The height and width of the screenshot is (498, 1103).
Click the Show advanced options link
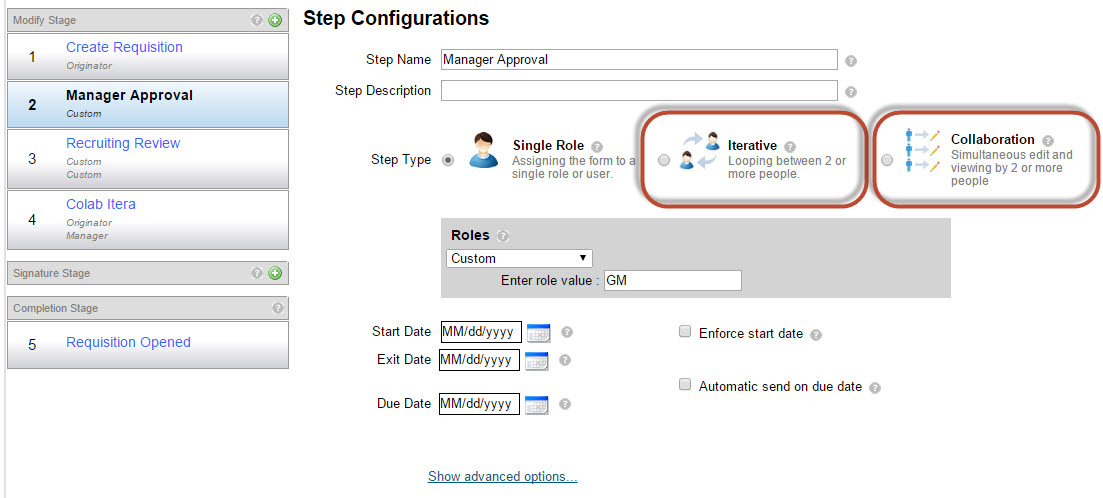502,477
